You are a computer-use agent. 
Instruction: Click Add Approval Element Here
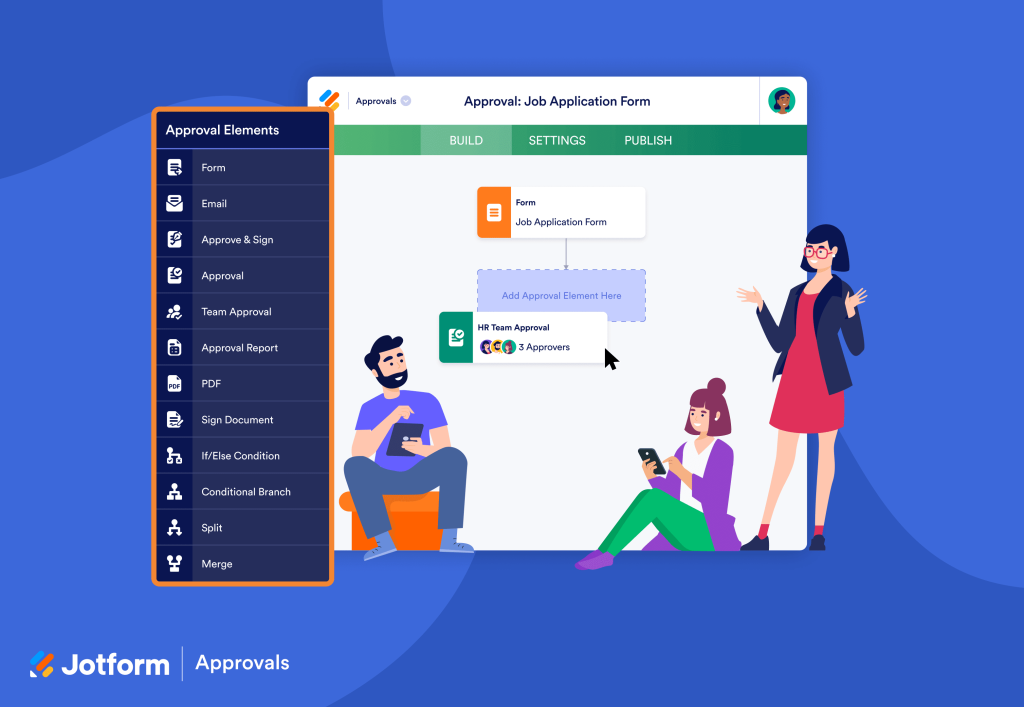coord(561,295)
